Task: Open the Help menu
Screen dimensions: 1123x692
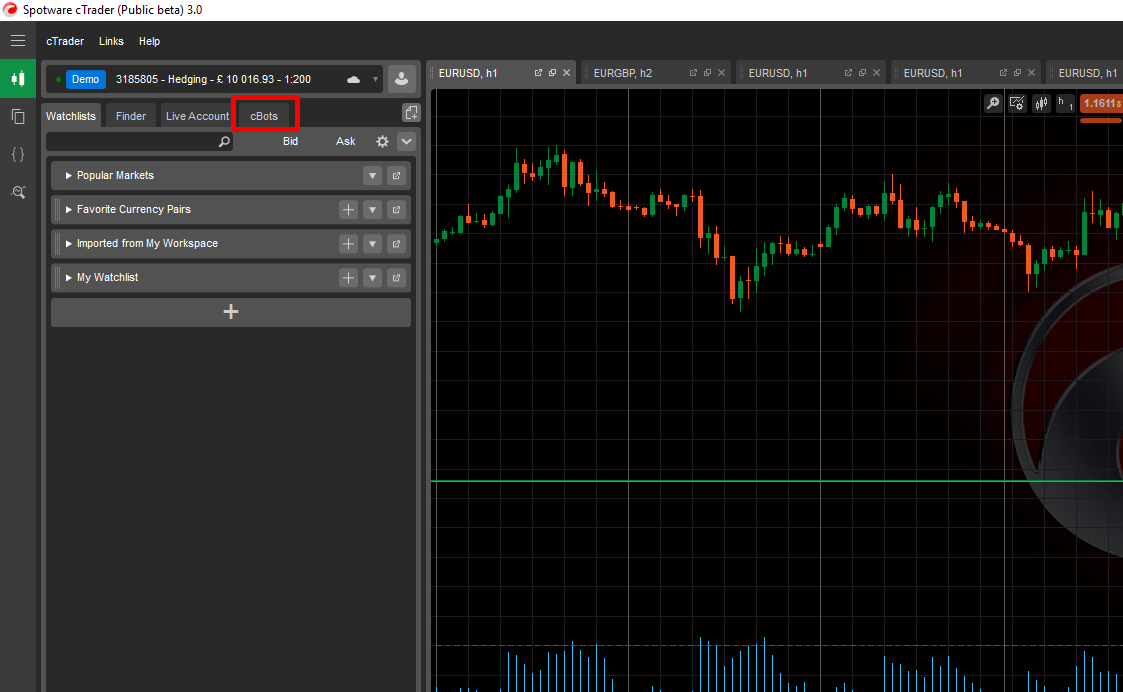Action: [x=149, y=42]
